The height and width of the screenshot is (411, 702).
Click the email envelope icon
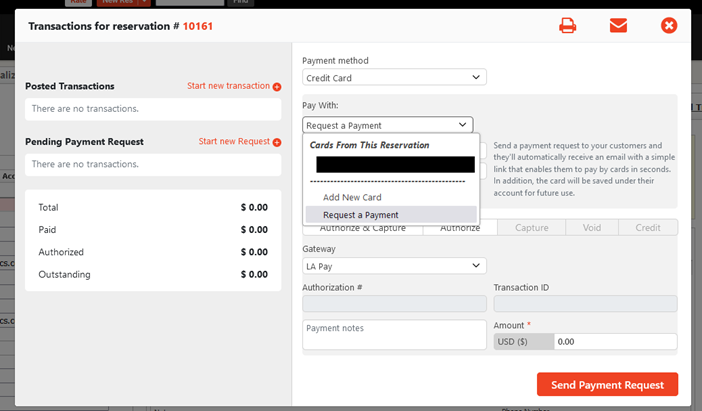click(x=618, y=26)
